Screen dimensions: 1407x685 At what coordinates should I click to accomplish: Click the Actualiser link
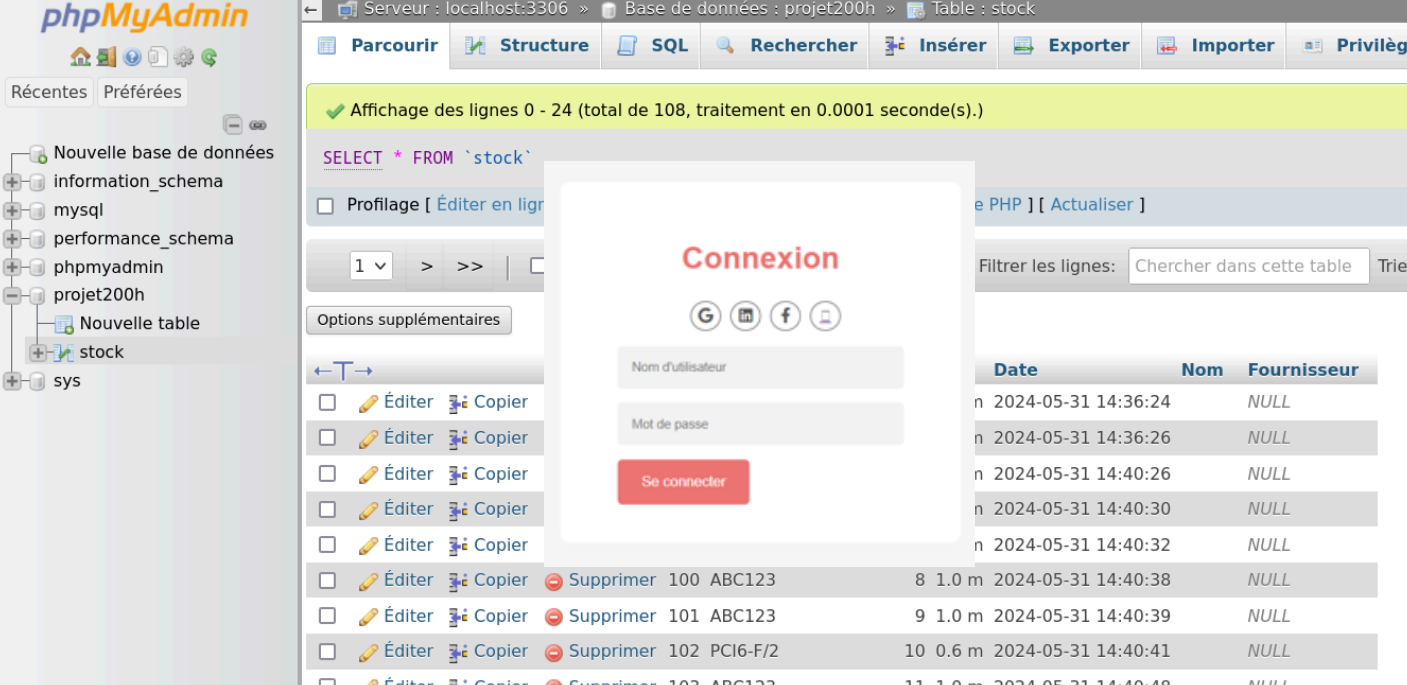pyautogui.click(x=1091, y=205)
